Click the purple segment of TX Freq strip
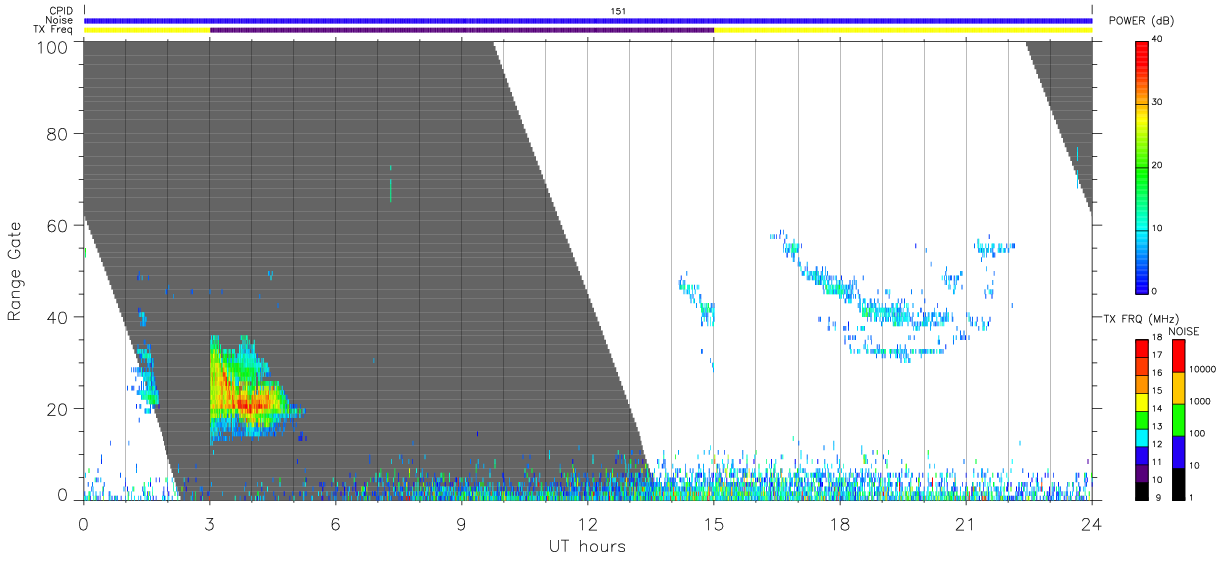The width and height of the screenshot is (1228, 567). (x=462, y=30)
